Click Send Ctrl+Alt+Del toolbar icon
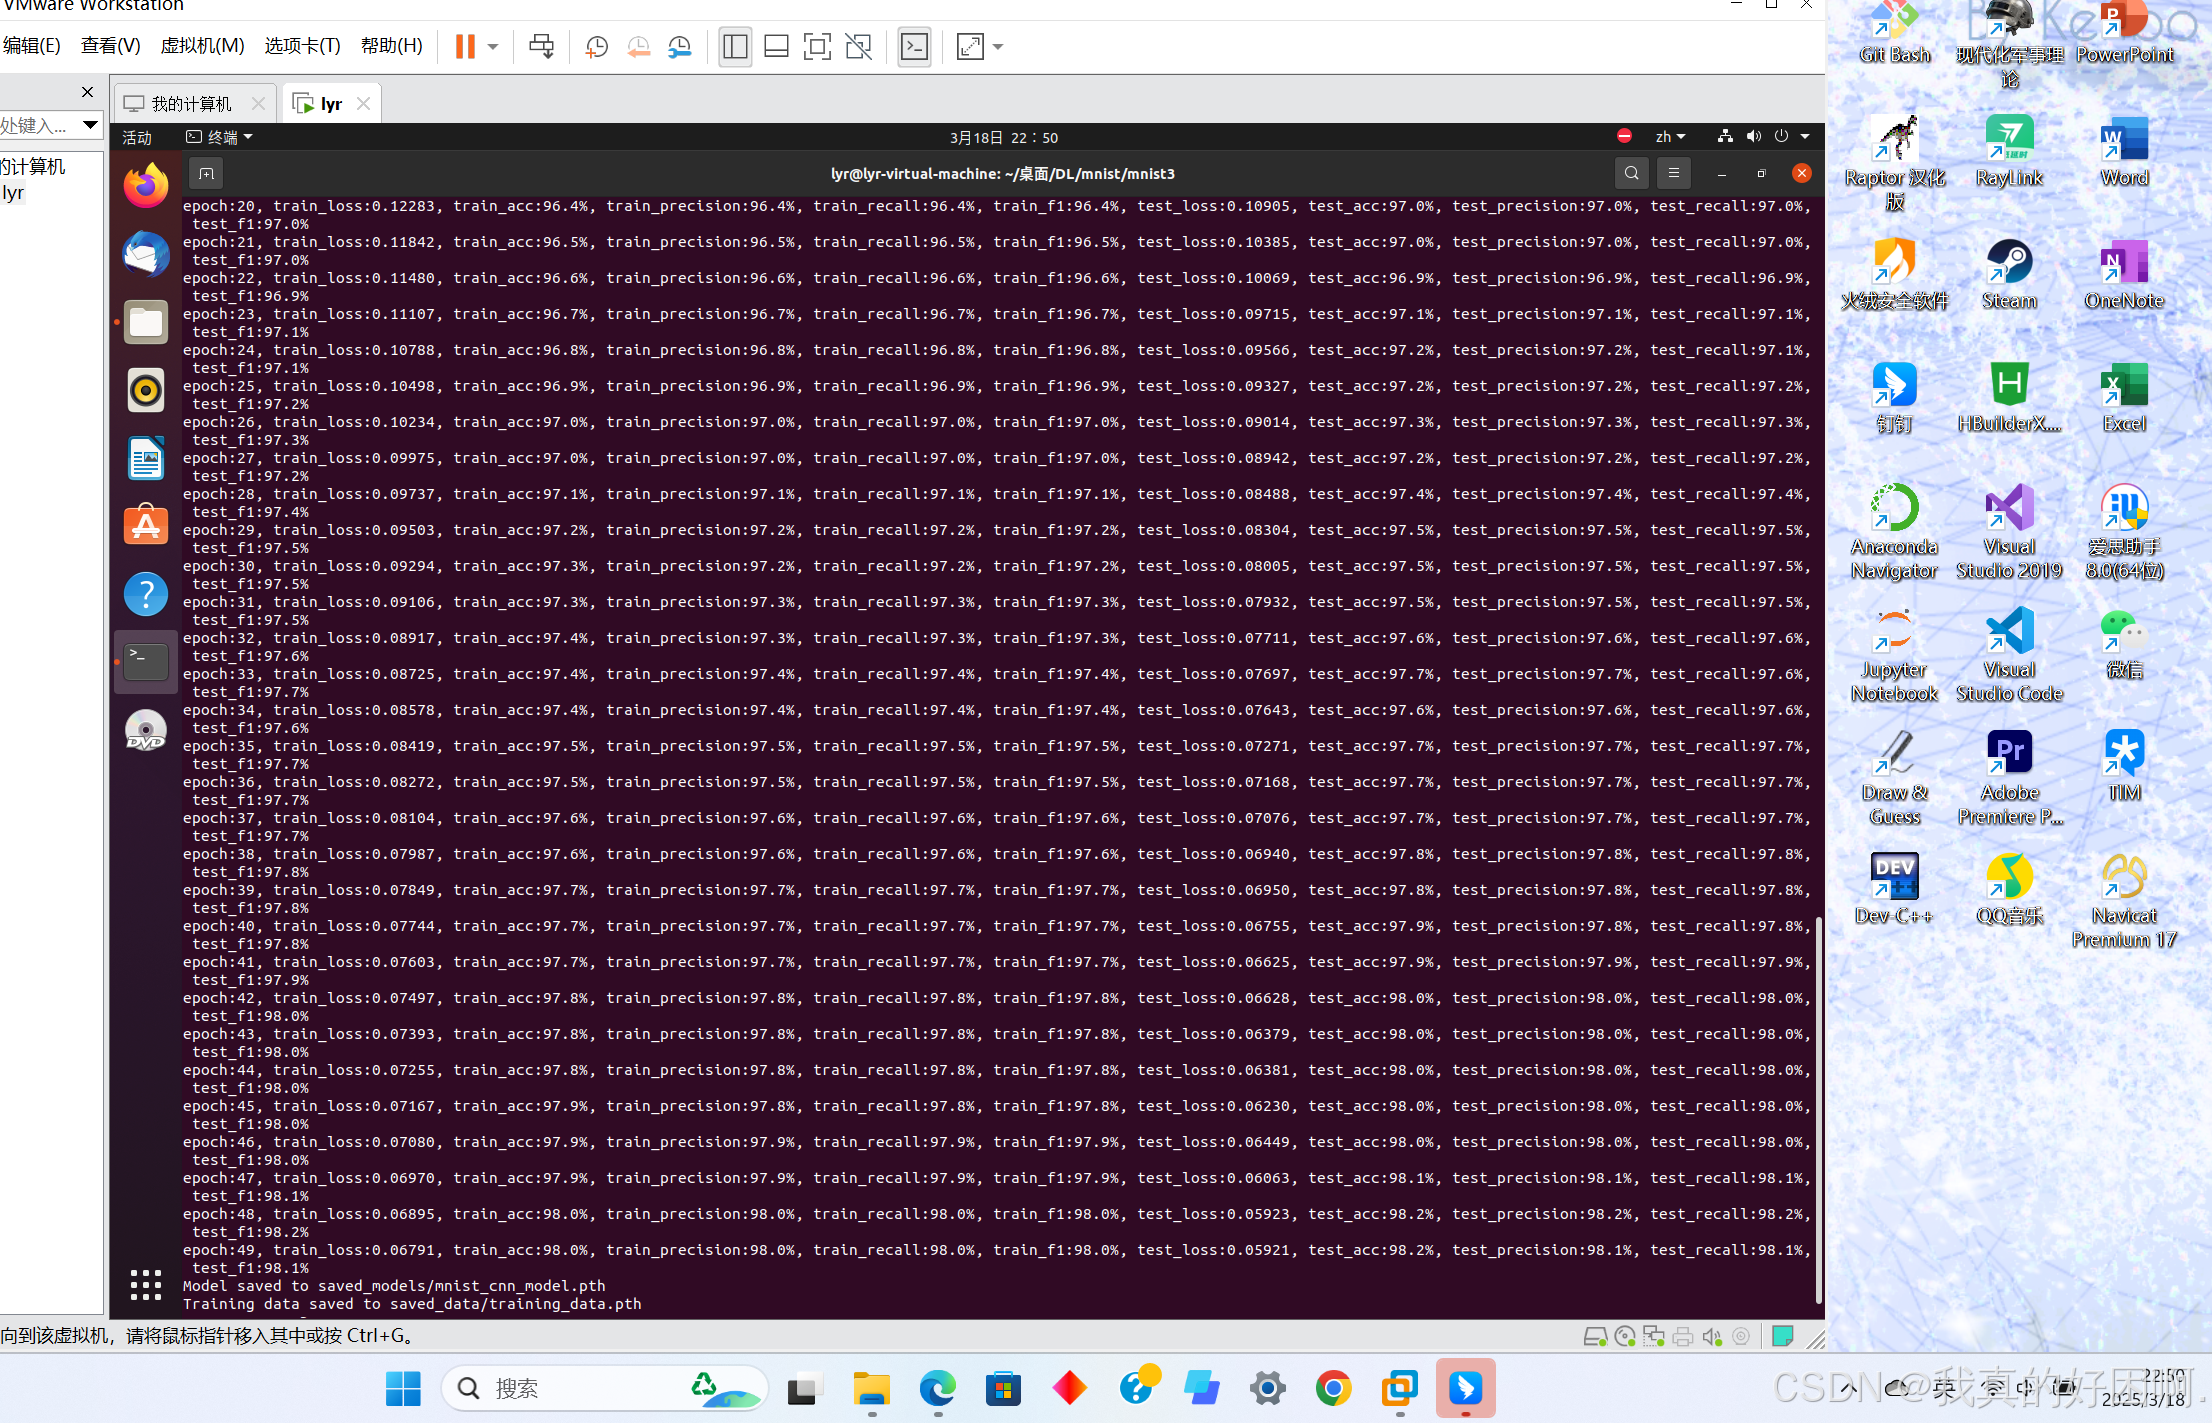This screenshot has height=1423, width=2212. 541,47
